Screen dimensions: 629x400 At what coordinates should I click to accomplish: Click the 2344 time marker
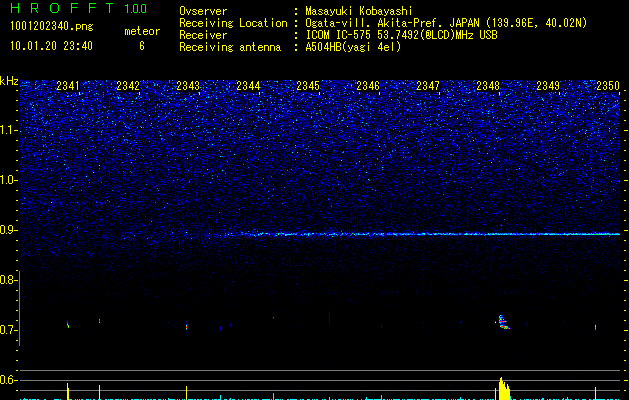tap(248, 86)
